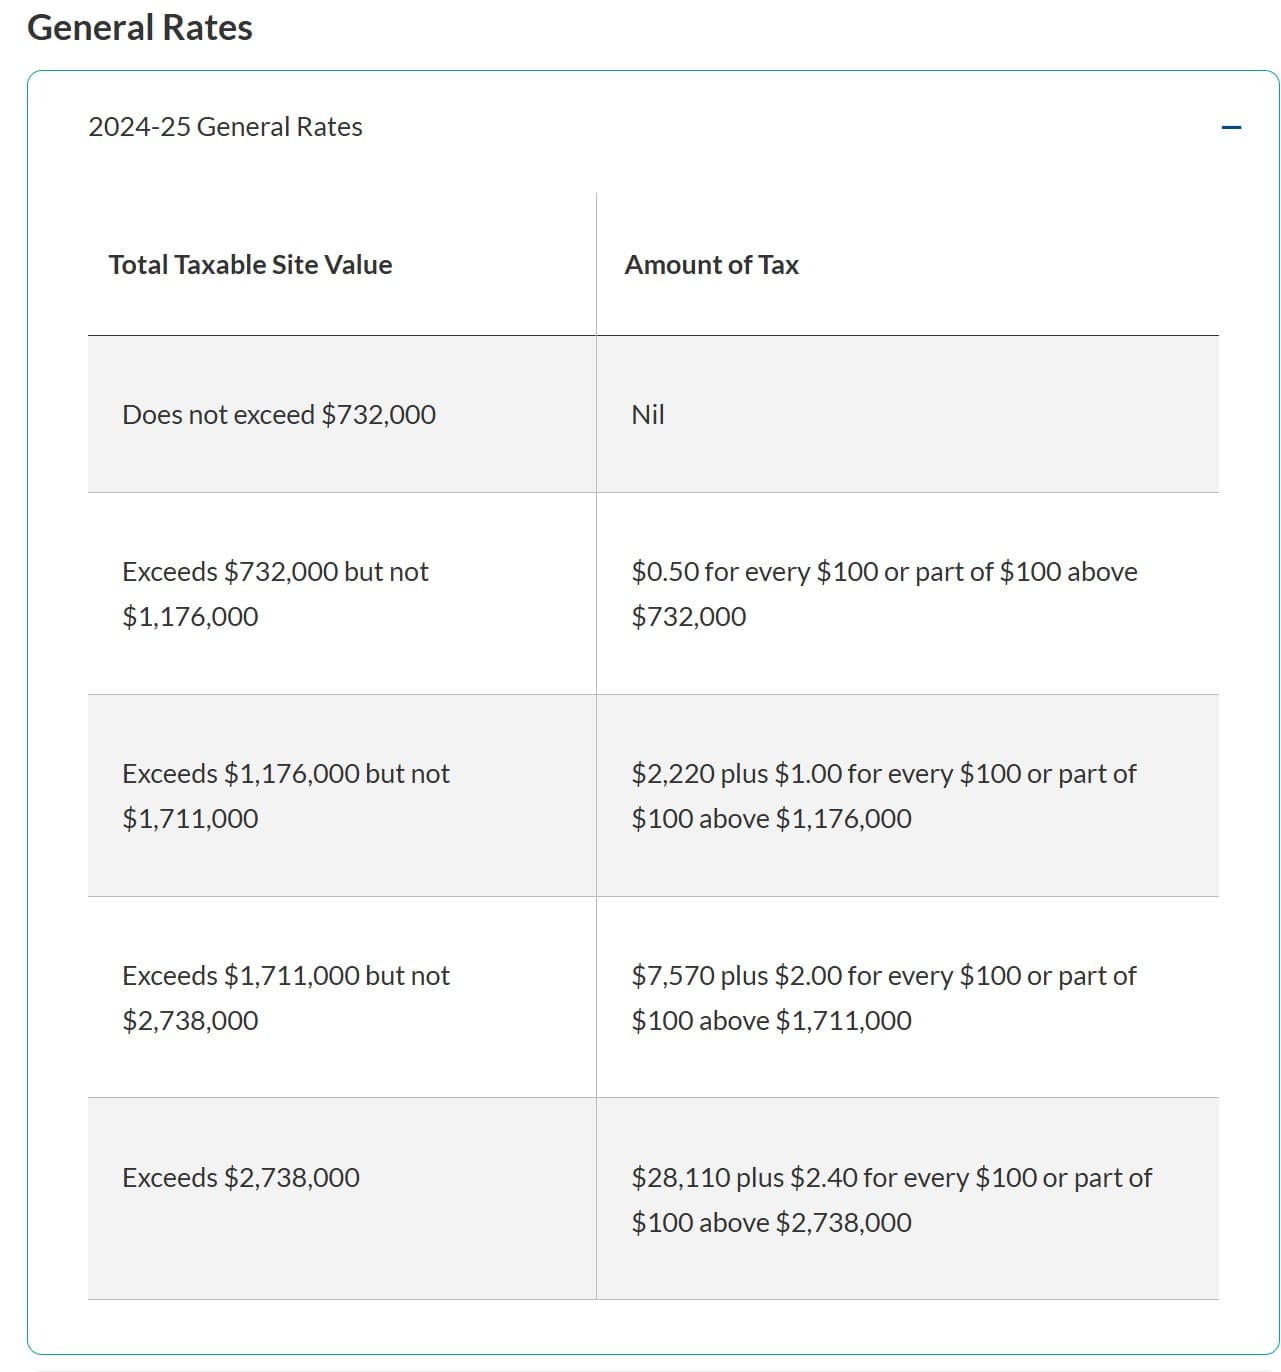Click the '$100 above $1,711,000' text line
The width and height of the screenshot is (1281, 1372).
click(771, 1021)
